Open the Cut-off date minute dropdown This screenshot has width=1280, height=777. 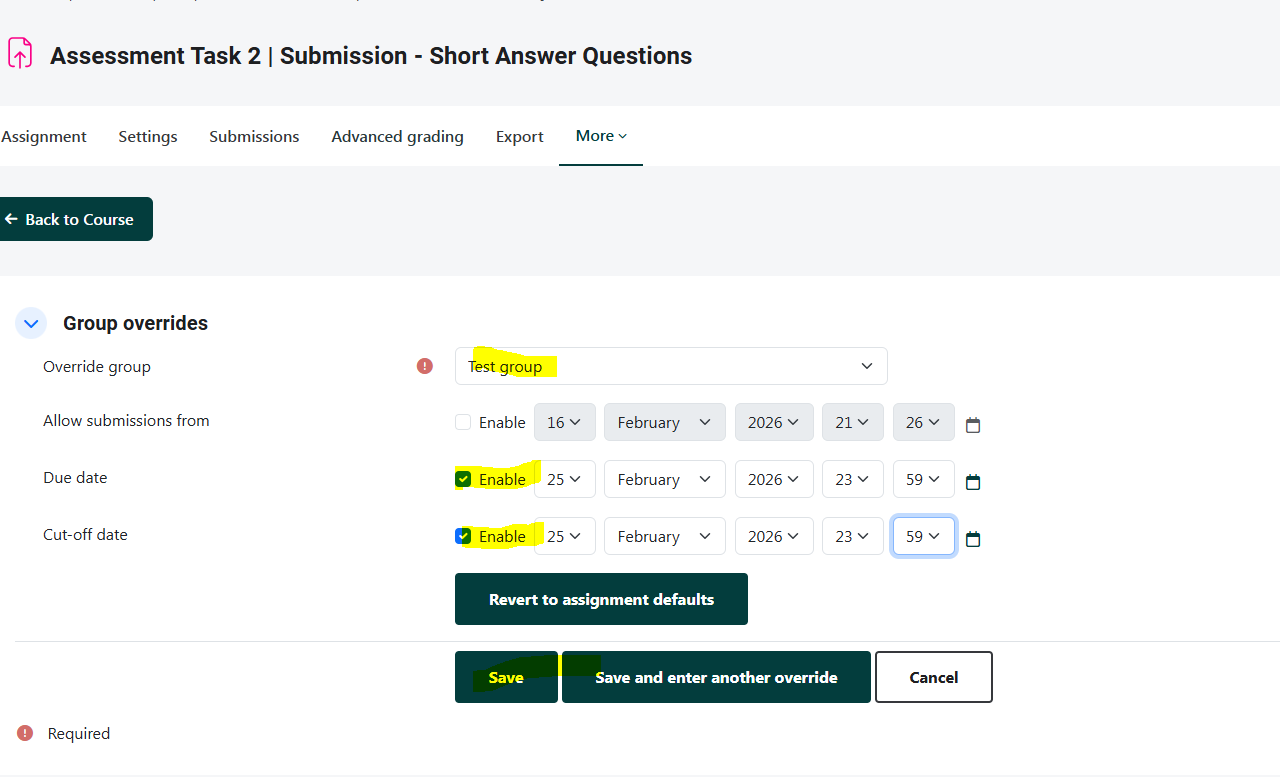click(923, 536)
